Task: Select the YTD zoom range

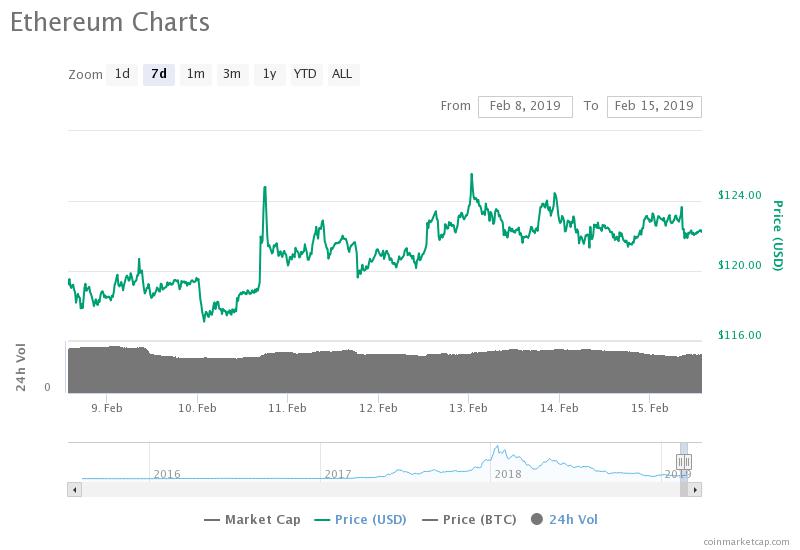Action: click(x=305, y=74)
